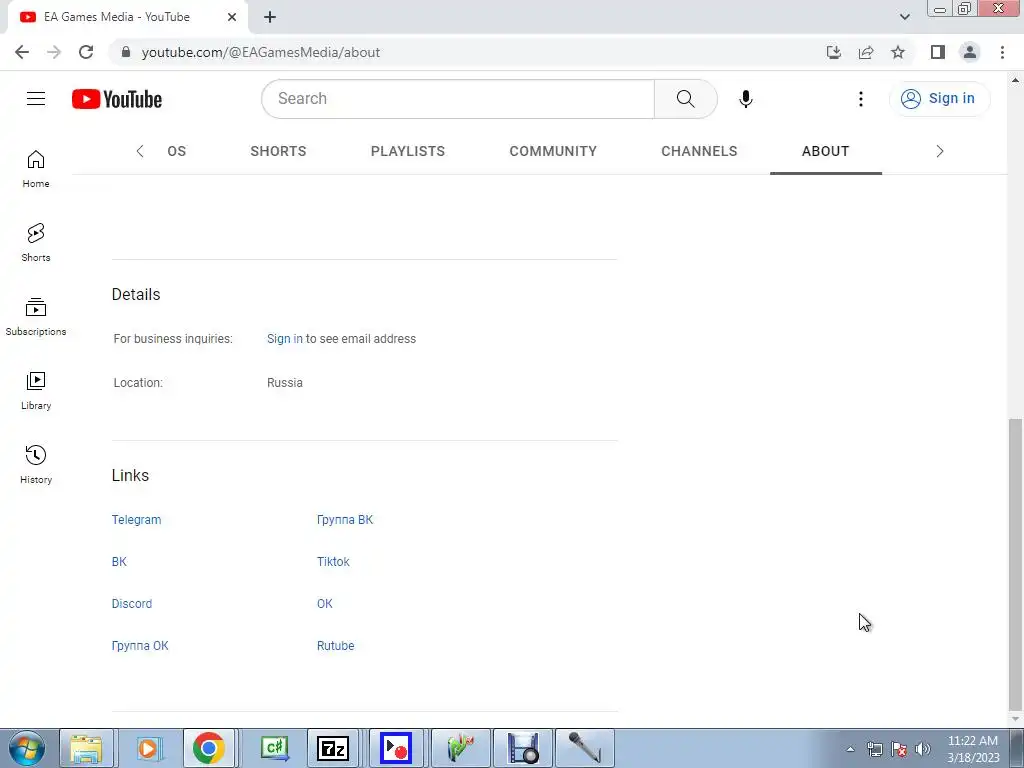The image size is (1024, 768).
Task: Open 7-Zip from taskbar
Action: click(x=332, y=748)
